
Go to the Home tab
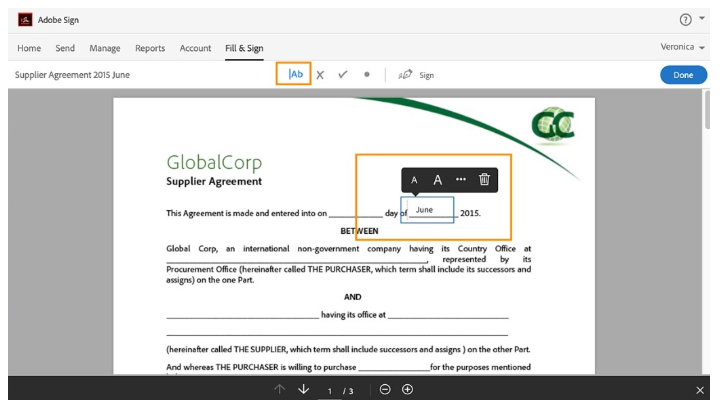click(29, 48)
